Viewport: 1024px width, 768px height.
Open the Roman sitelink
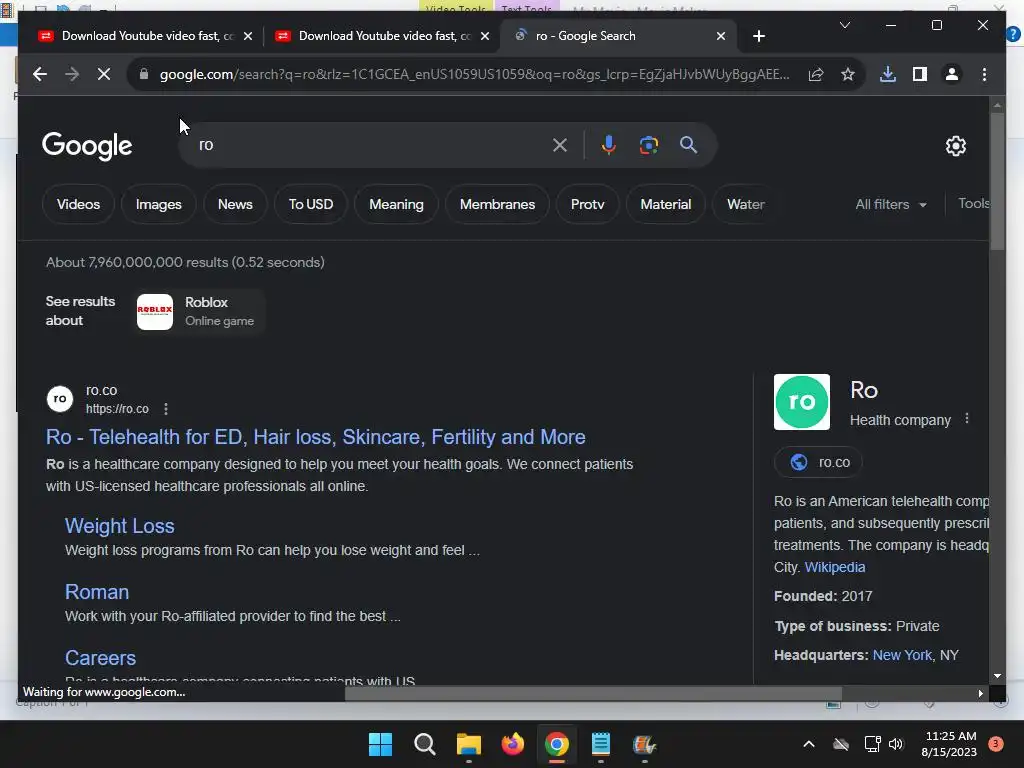tap(97, 592)
